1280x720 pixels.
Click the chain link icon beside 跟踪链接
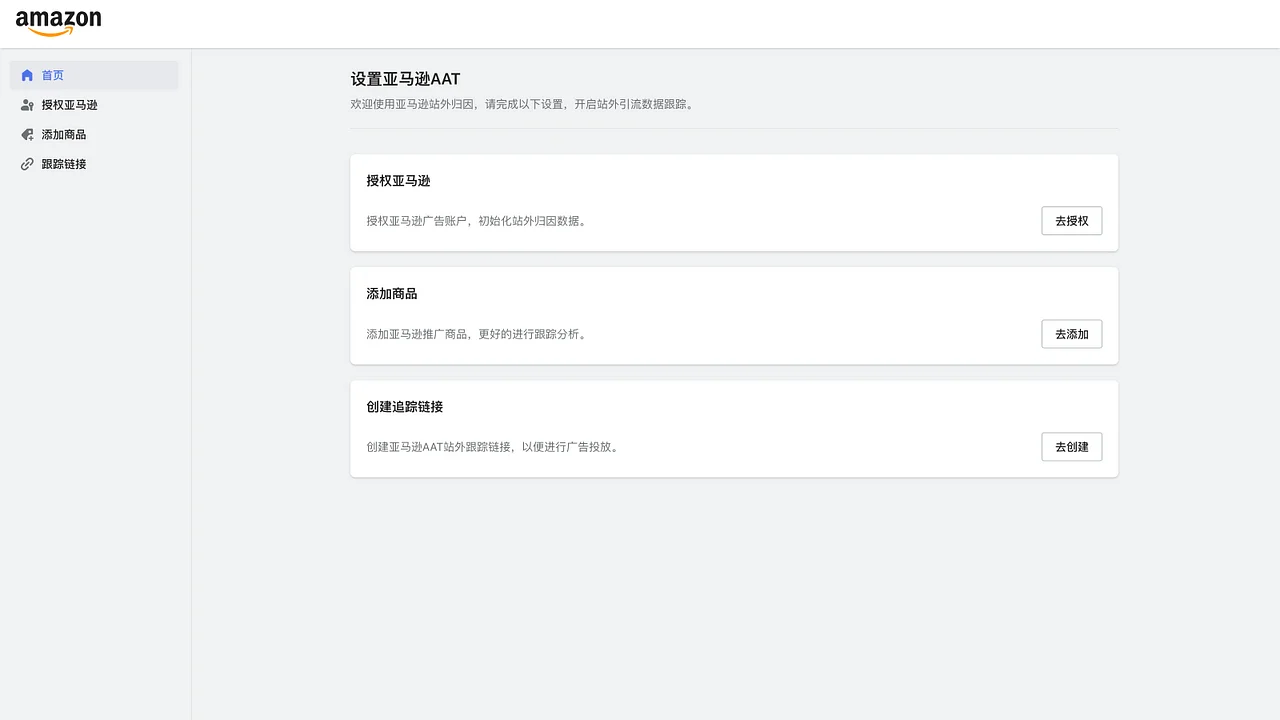coord(27,164)
